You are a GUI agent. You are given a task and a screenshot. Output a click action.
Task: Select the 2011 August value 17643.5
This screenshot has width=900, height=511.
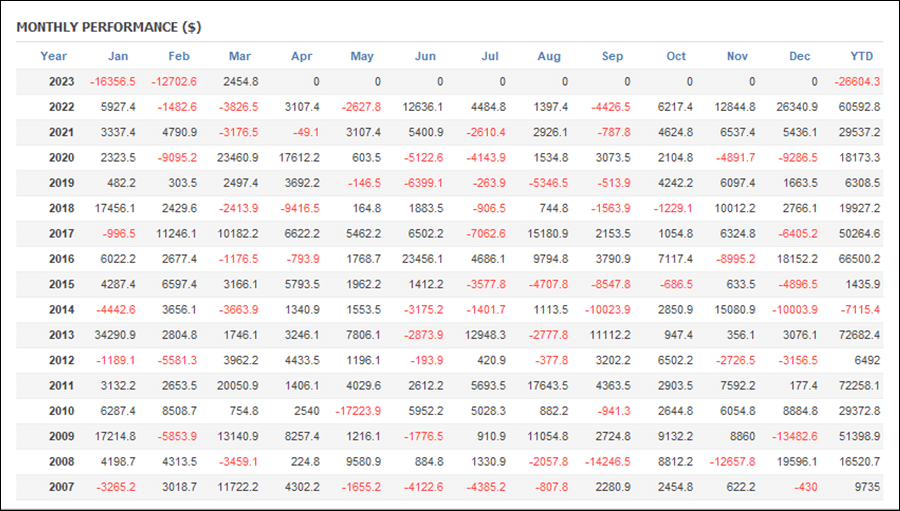[548, 386]
